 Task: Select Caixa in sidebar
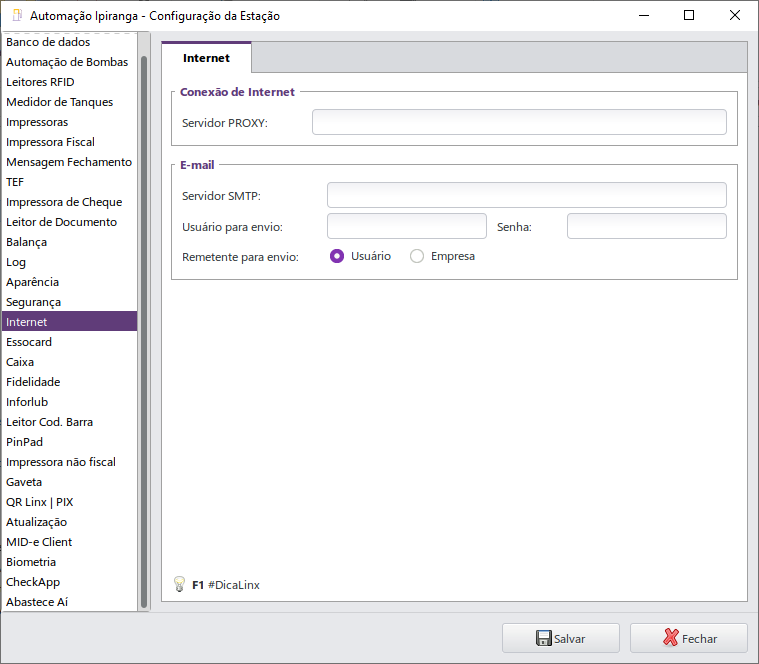pos(69,362)
